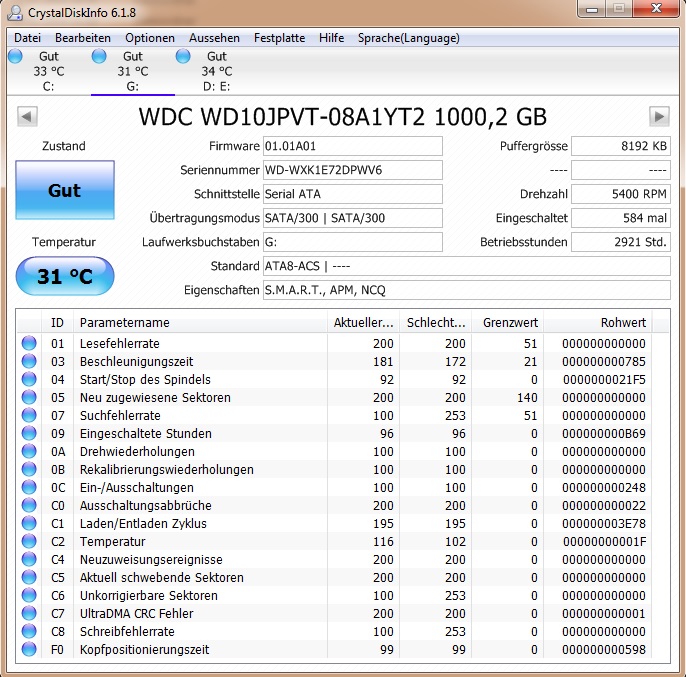The width and height of the screenshot is (686, 677).
Task: Click the CrystalDiskInfo title bar app icon
Action: 15,13
